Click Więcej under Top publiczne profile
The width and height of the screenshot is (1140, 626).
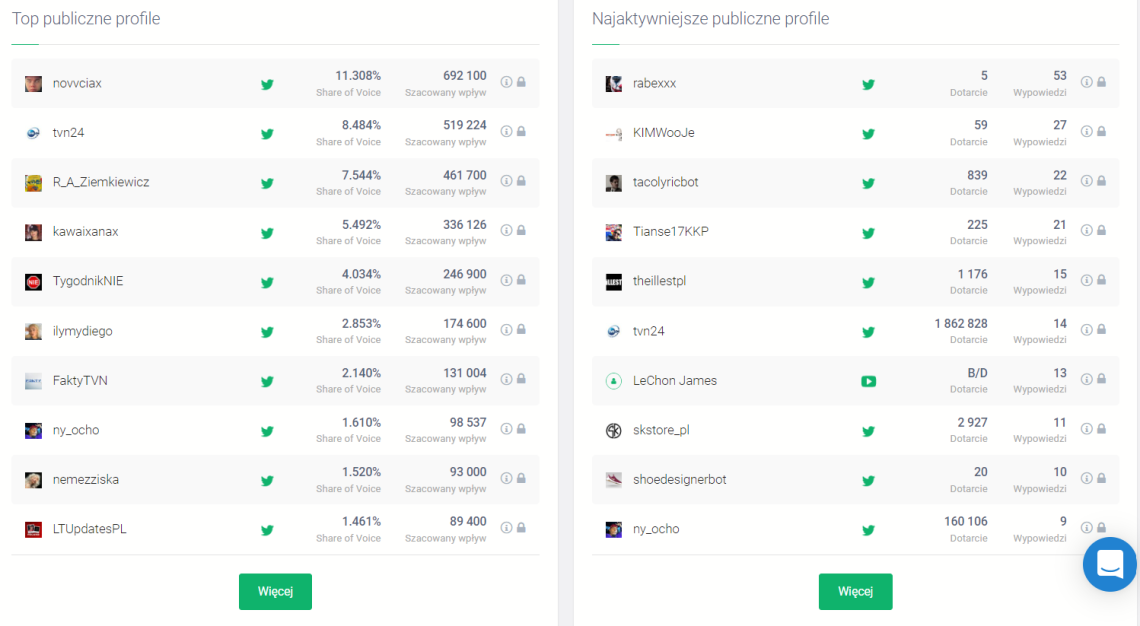276,591
